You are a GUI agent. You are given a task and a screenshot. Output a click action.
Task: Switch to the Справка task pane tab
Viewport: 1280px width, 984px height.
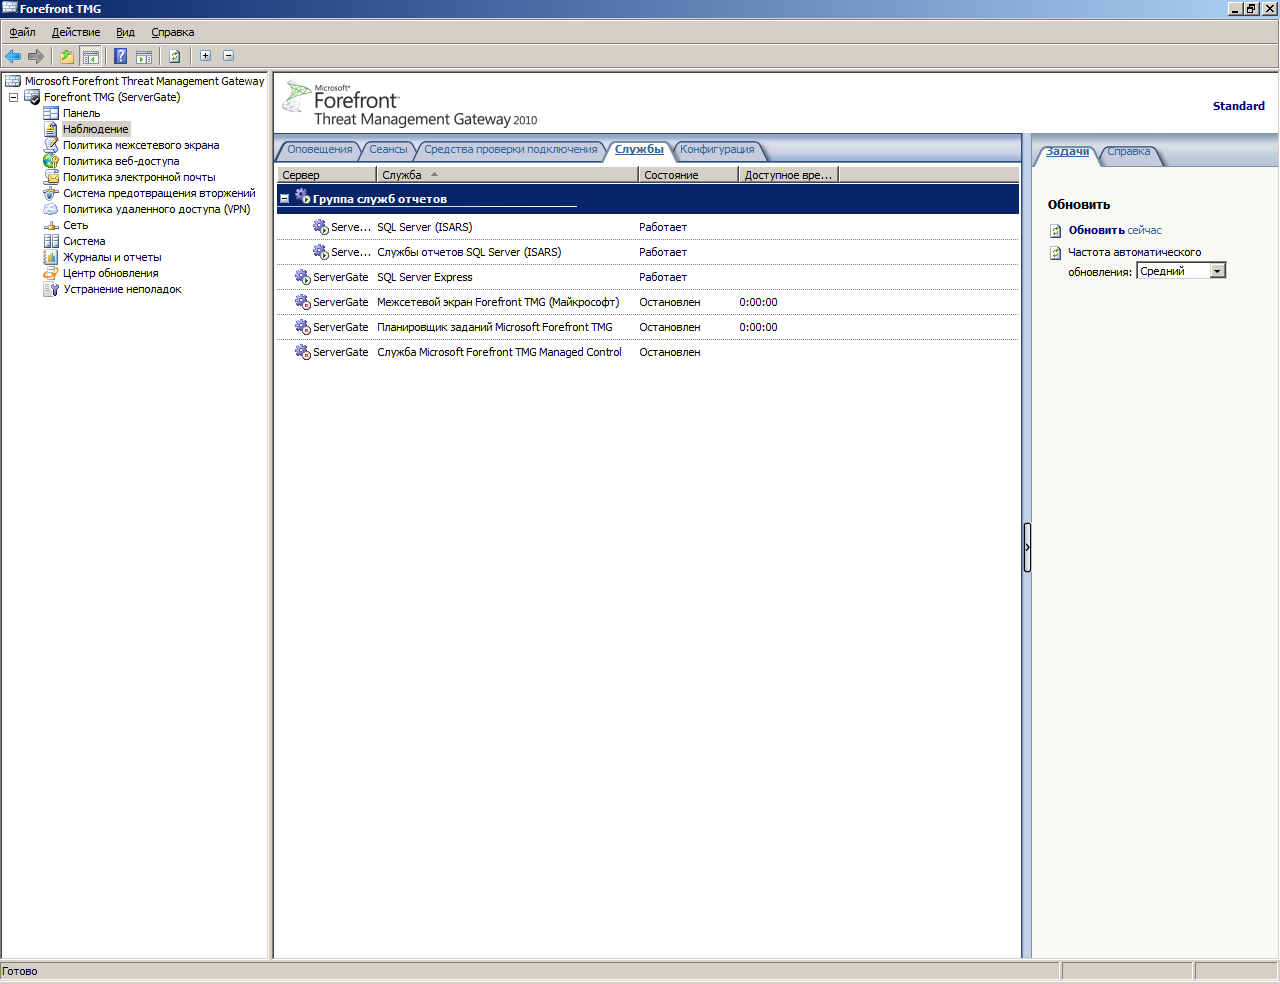(1128, 152)
